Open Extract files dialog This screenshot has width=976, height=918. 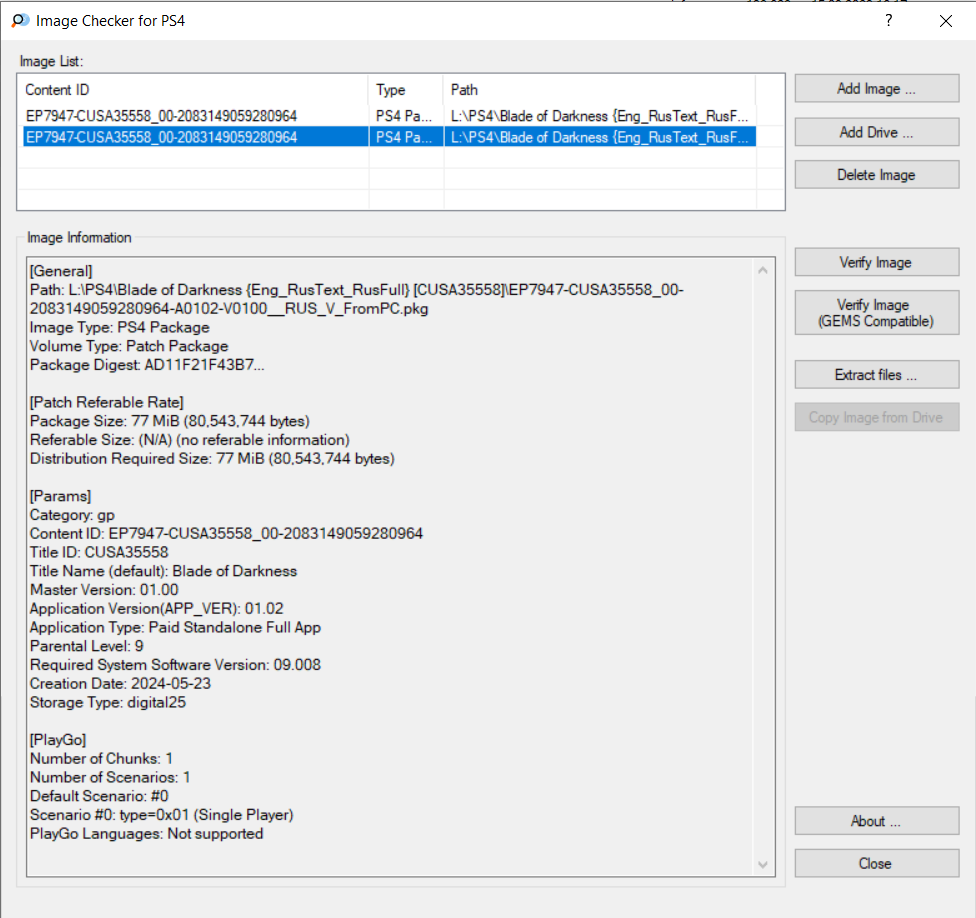[876, 375]
